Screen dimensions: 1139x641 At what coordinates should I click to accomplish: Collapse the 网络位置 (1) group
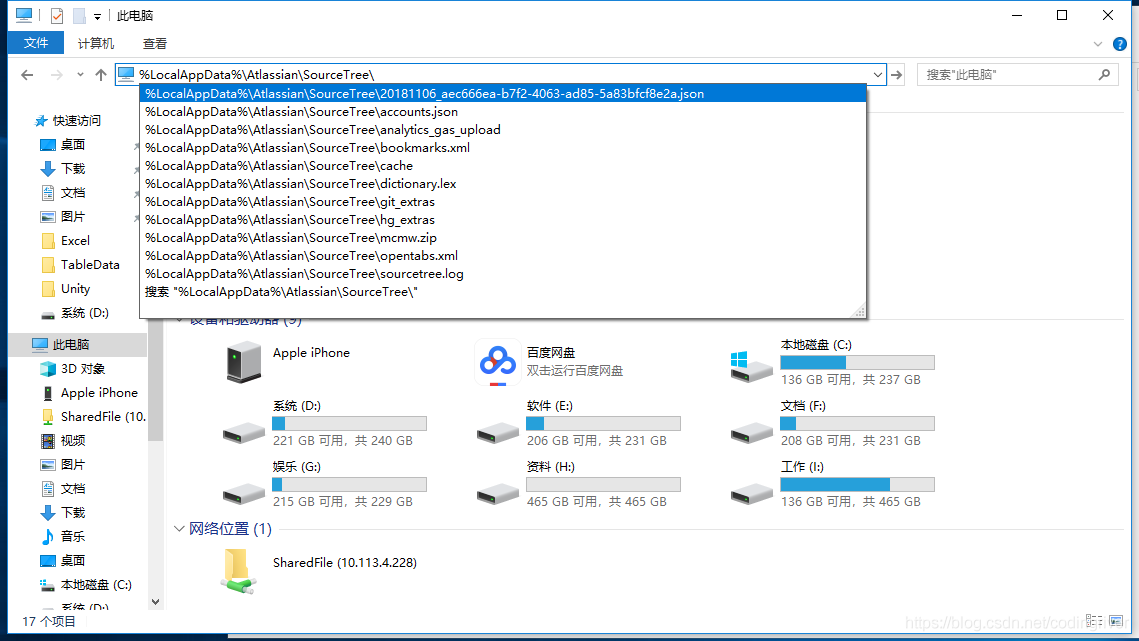coord(179,529)
